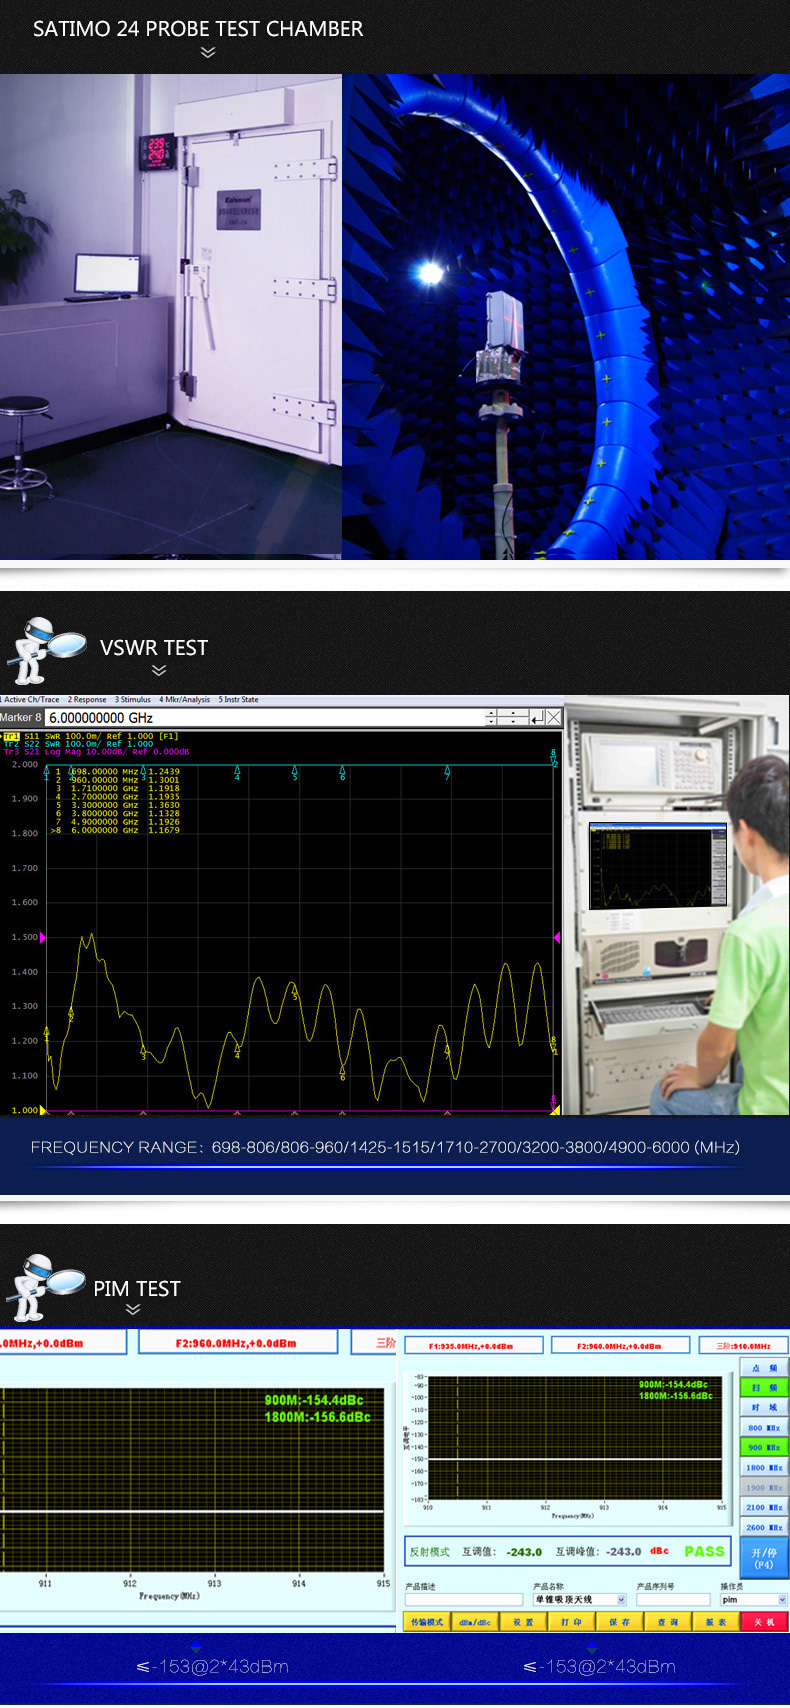Switch to the 1800 MHz band
790x1708 pixels.
coord(764,1467)
